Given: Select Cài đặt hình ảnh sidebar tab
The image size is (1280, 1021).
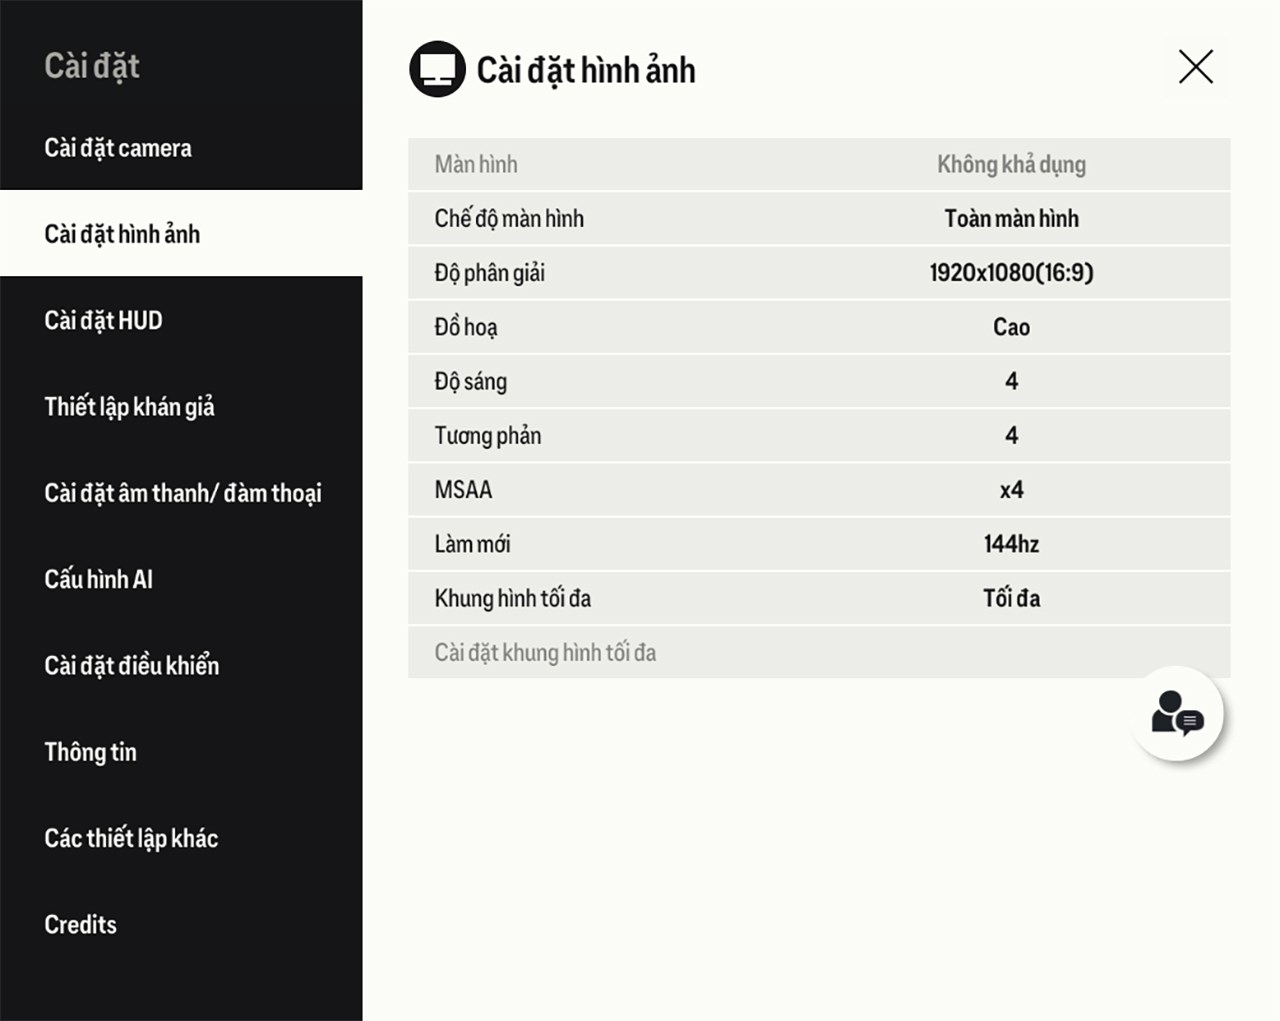Looking at the screenshot, I should [122, 234].
